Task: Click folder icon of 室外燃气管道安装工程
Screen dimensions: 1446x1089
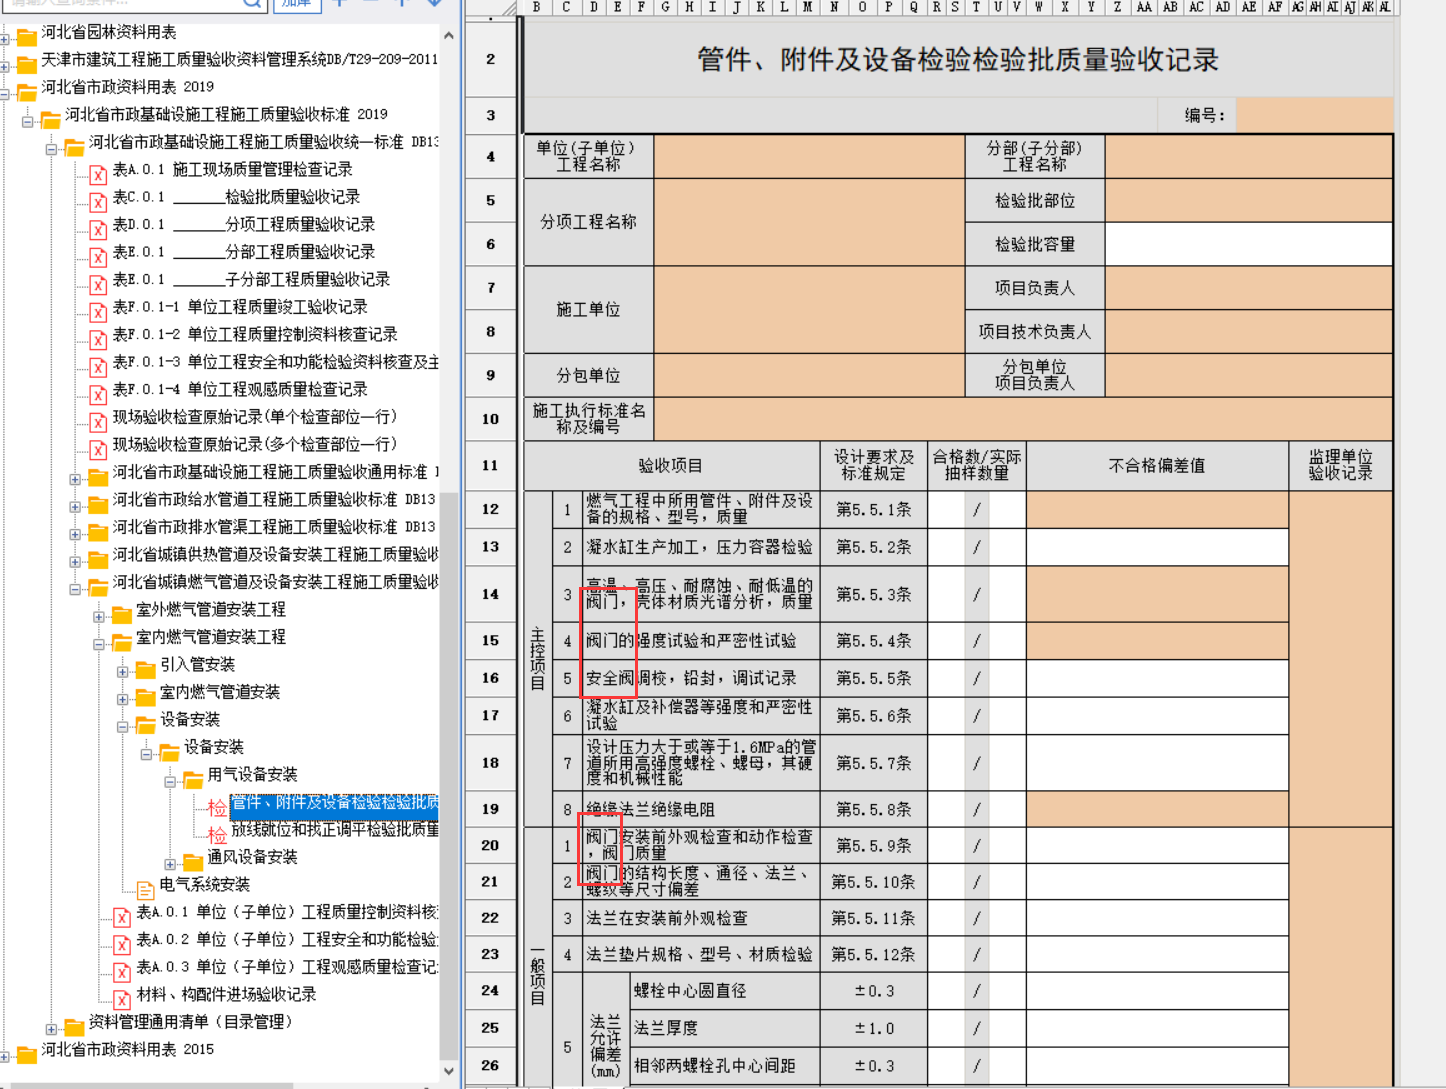Action: [122, 613]
